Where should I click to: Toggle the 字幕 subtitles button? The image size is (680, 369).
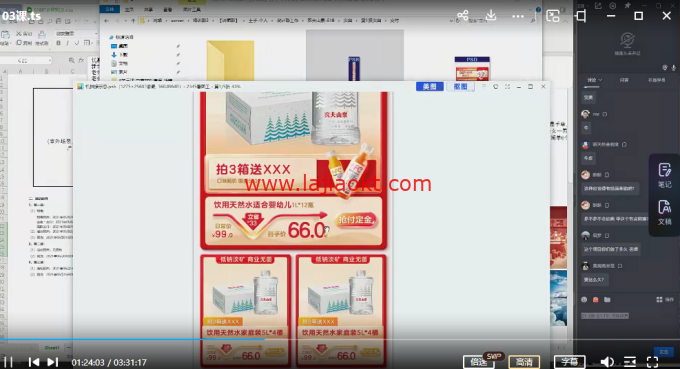pos(569,362)
